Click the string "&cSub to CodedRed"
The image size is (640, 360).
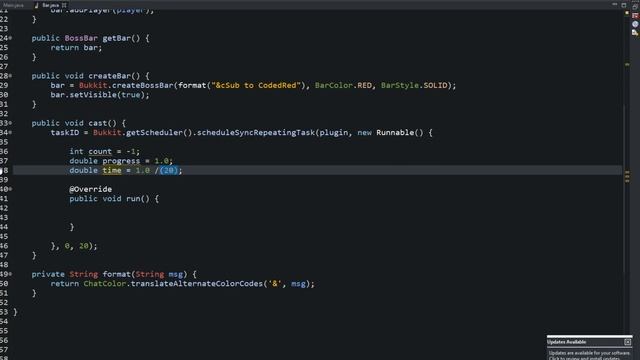click(x=256, y=85)
